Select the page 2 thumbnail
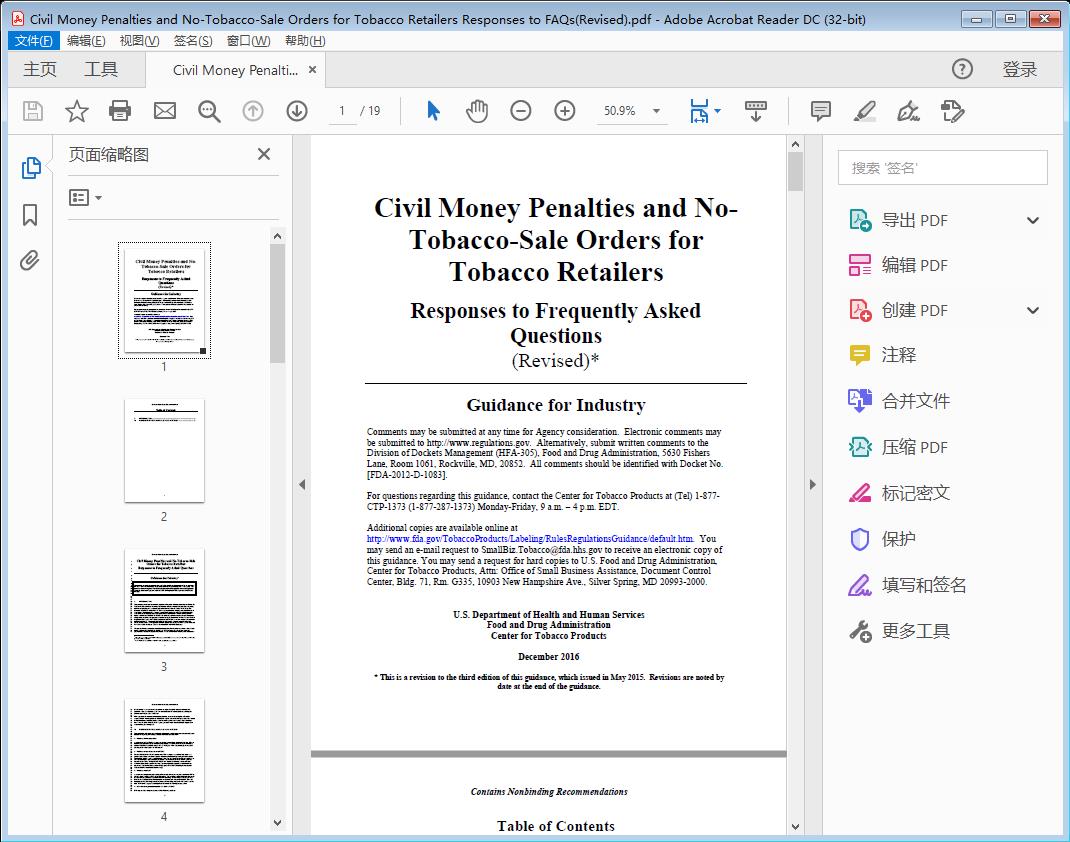Image resolution: width=1070 pixels, height=842 pixels. coord(163,452)
